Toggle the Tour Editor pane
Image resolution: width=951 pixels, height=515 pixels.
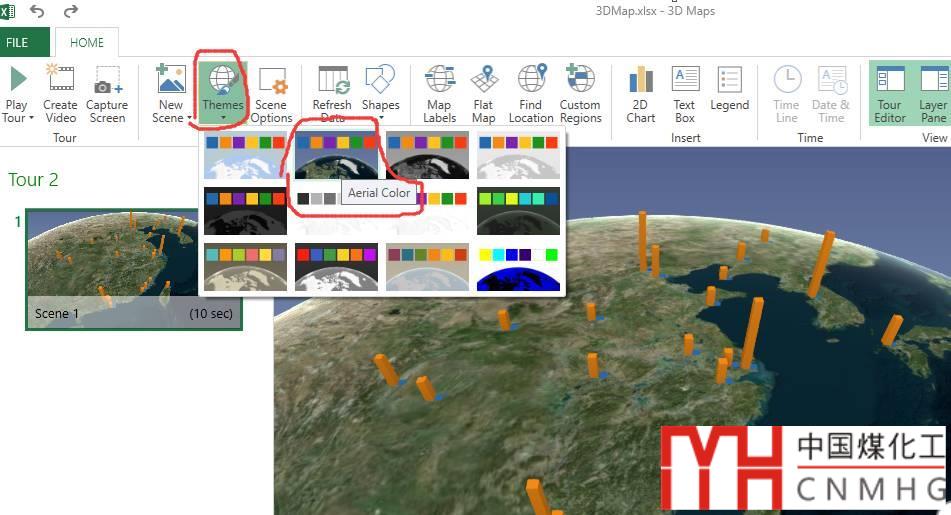pyautogui.click(x=889, y=93)
